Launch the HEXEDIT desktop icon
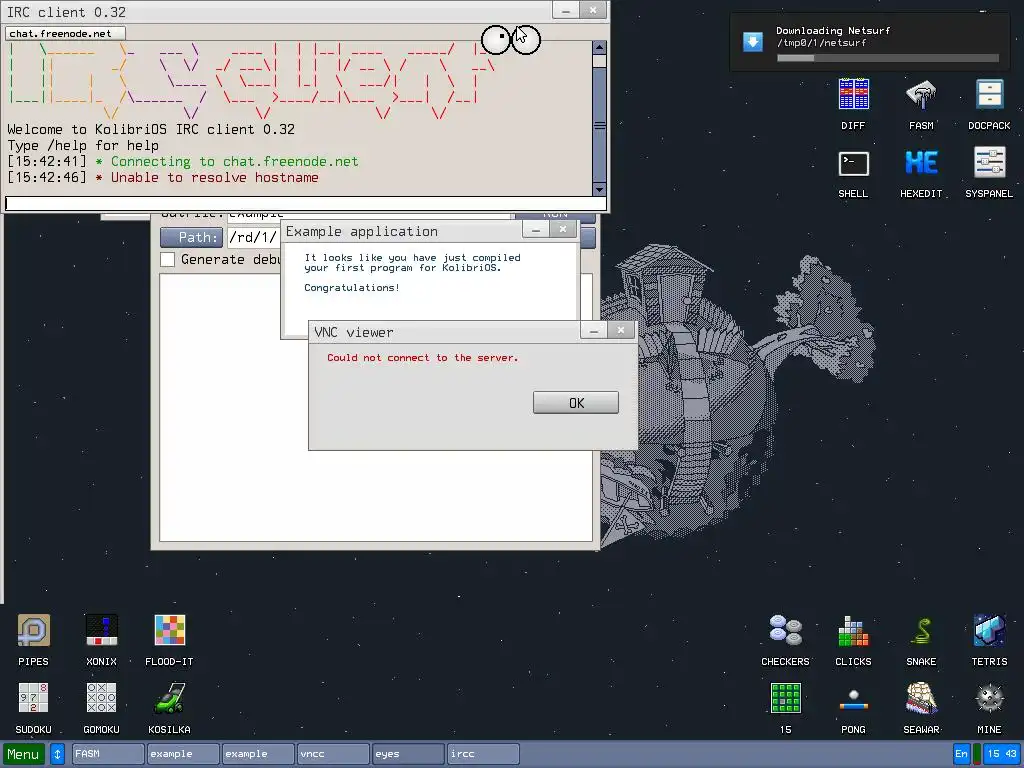 (x=921, y=163)
